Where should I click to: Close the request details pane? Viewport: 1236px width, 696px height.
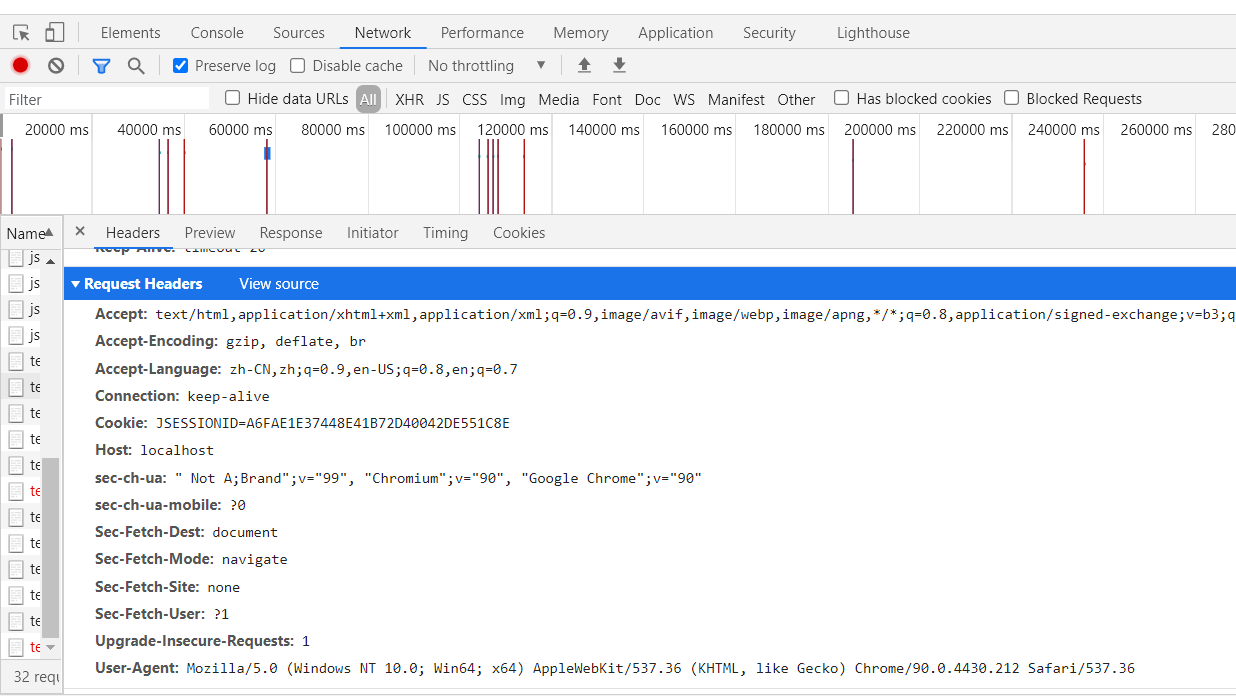click(x=80, y=231)
